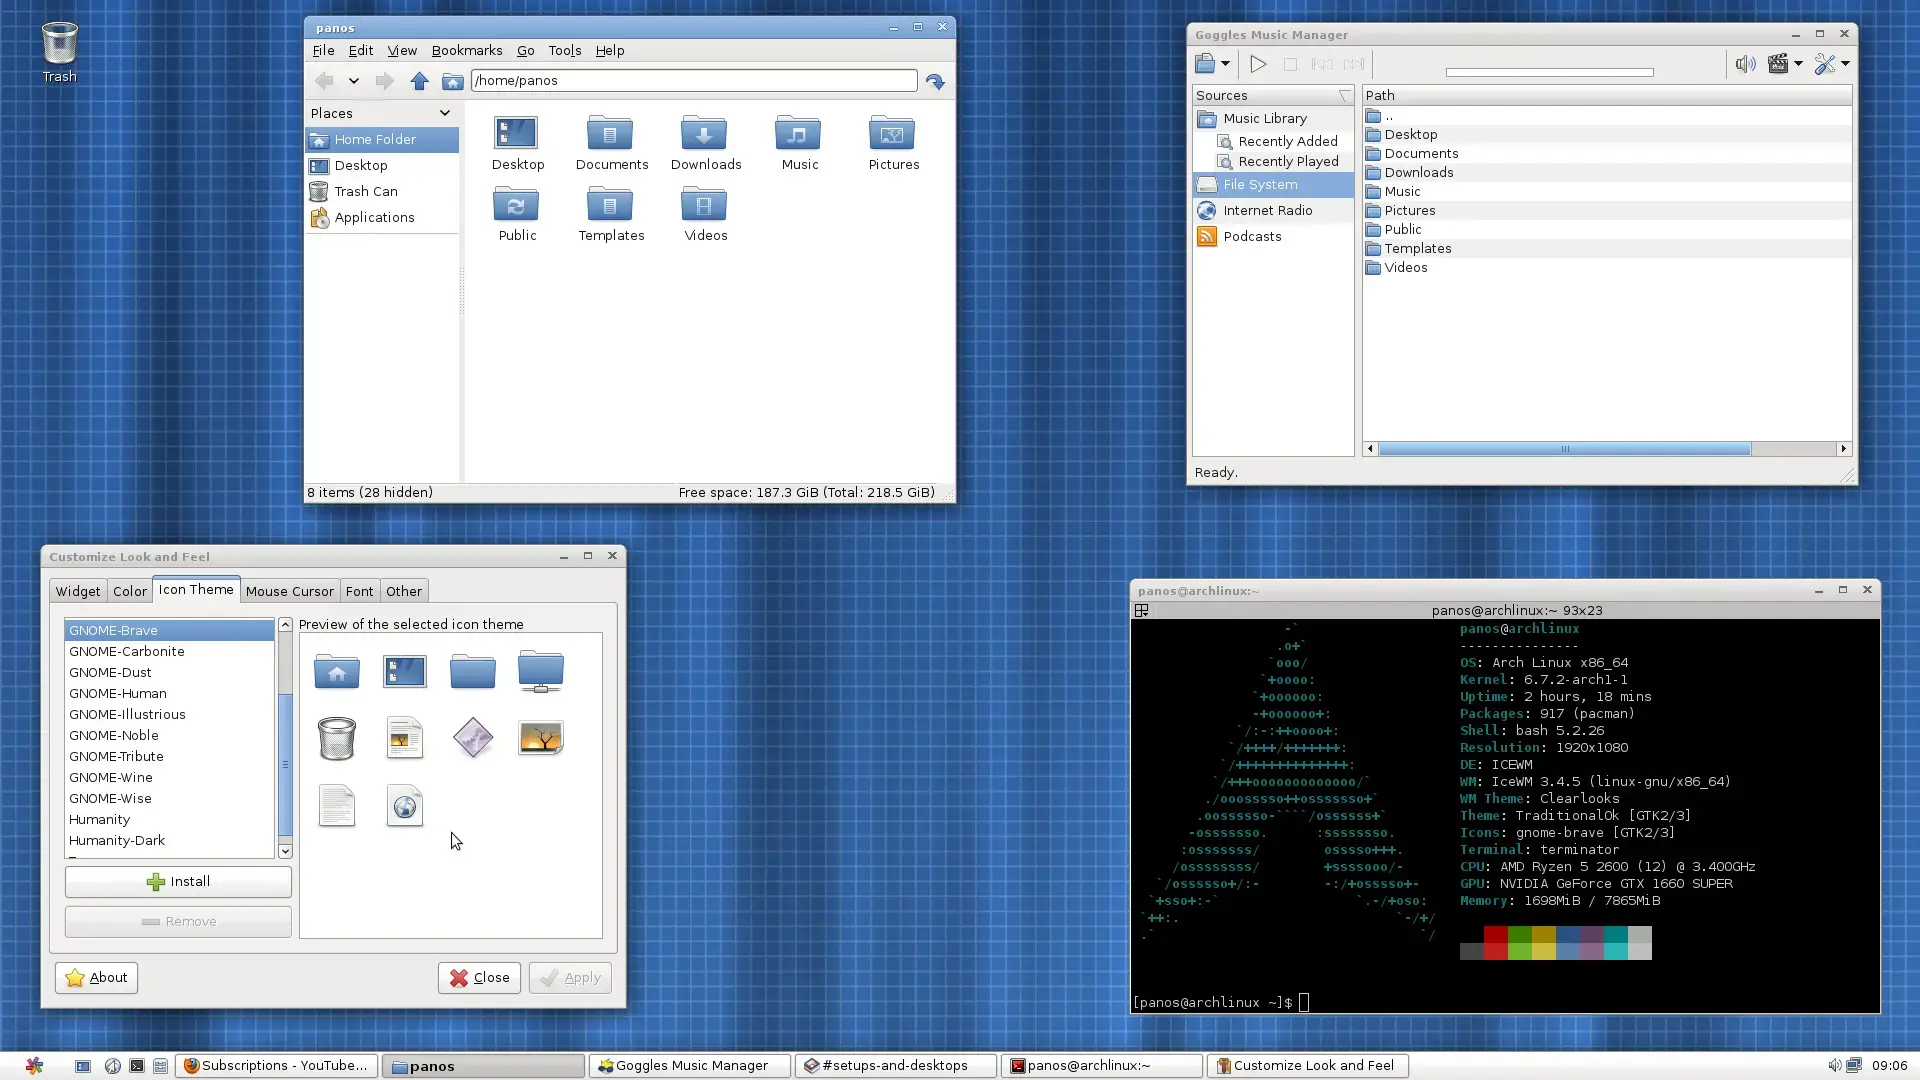Image resolution: width=1920 pixels, height=1080 pixels.
Task: Open the Music folder icon in panos window
Action: pyautogui.click(x=798, y=143)
